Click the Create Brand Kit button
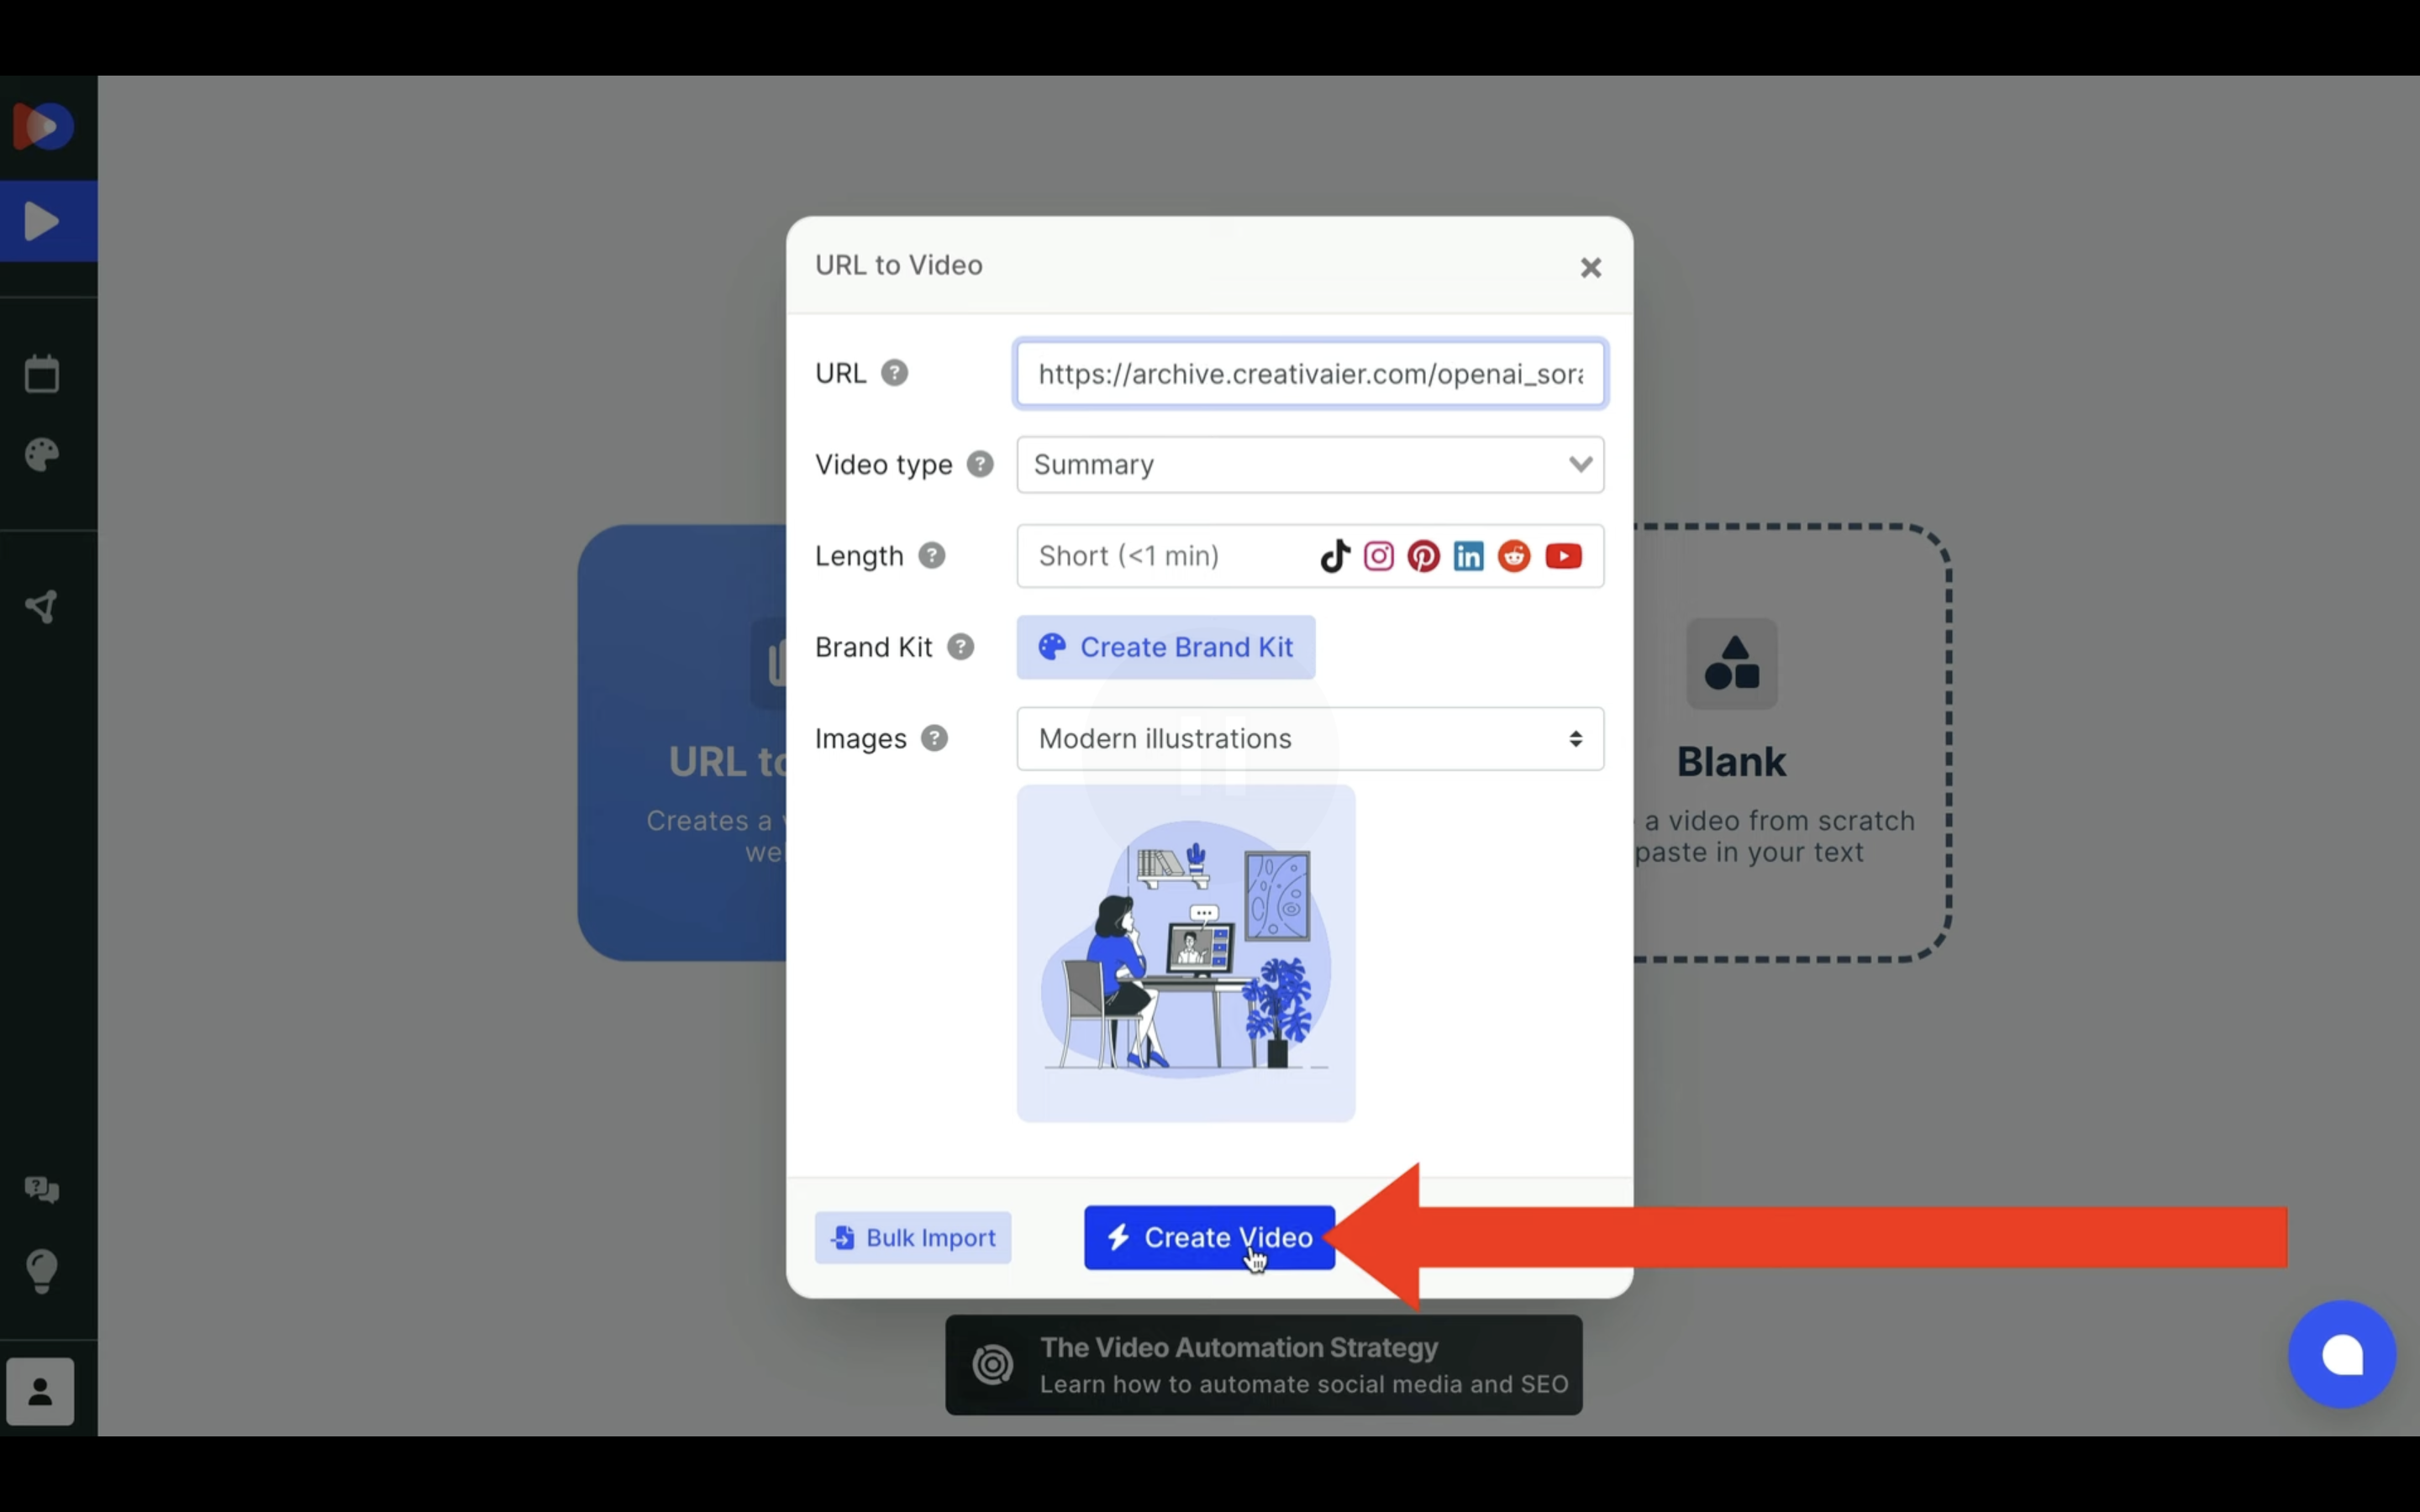The height and width of the screenshot is (1512, 2420). click(x=1165, y=647)
